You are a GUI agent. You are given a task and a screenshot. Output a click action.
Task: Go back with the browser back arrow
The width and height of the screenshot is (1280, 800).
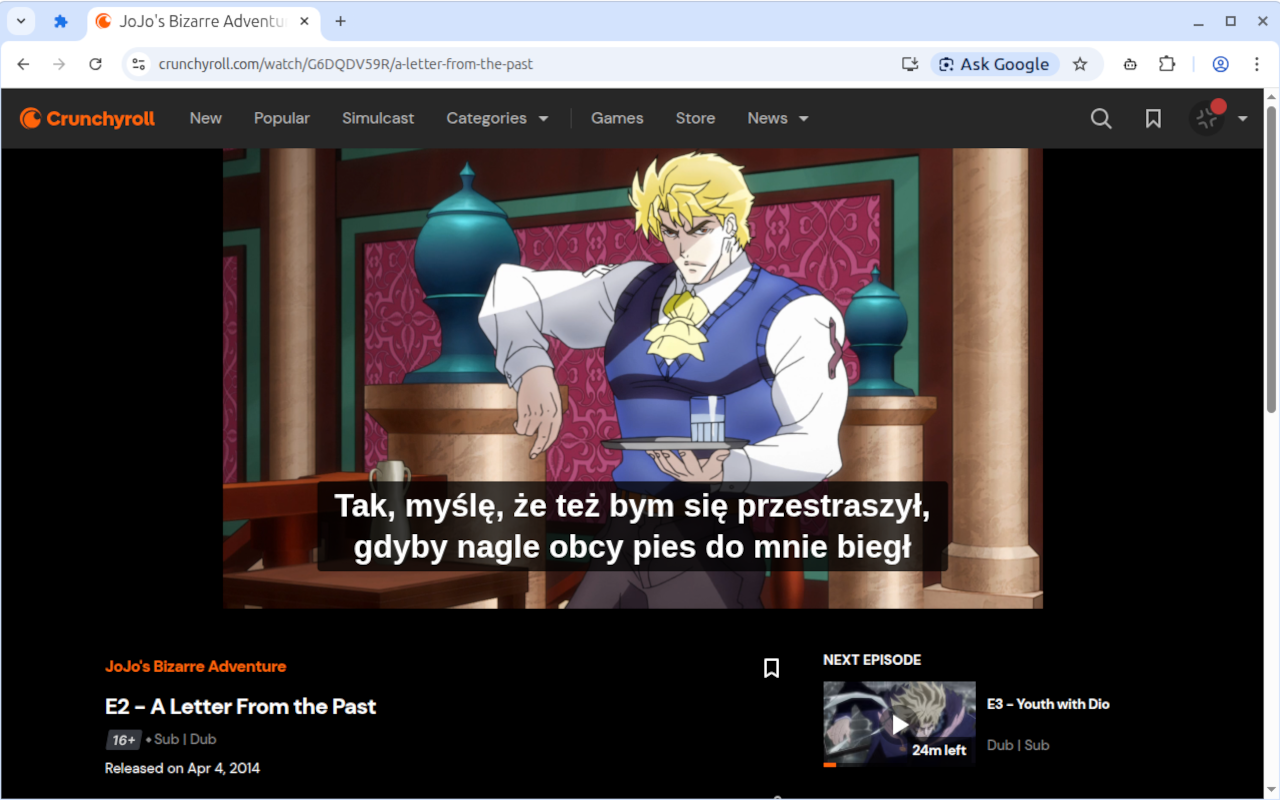click(x=23, y=64)
